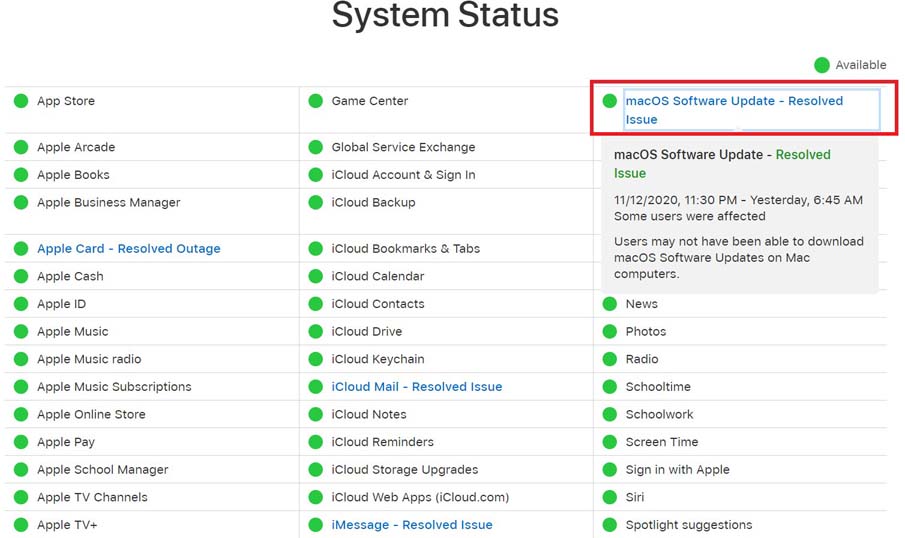Click the status dot beside Apple Cash
Image resolution: width=905 pixels, height=538 pixels.
pos(21,277)
